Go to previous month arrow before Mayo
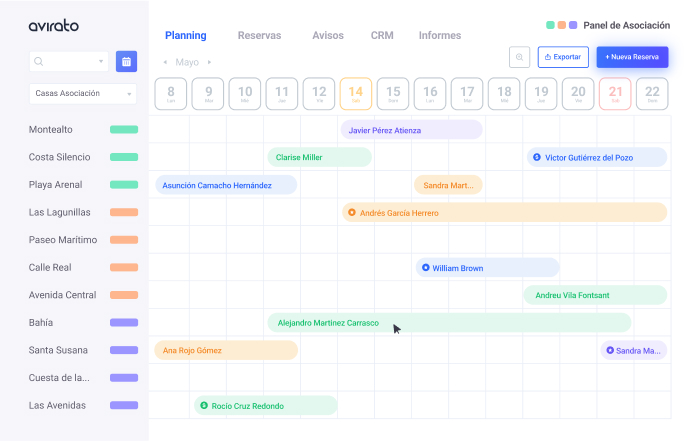 click(x=165, y=63)
